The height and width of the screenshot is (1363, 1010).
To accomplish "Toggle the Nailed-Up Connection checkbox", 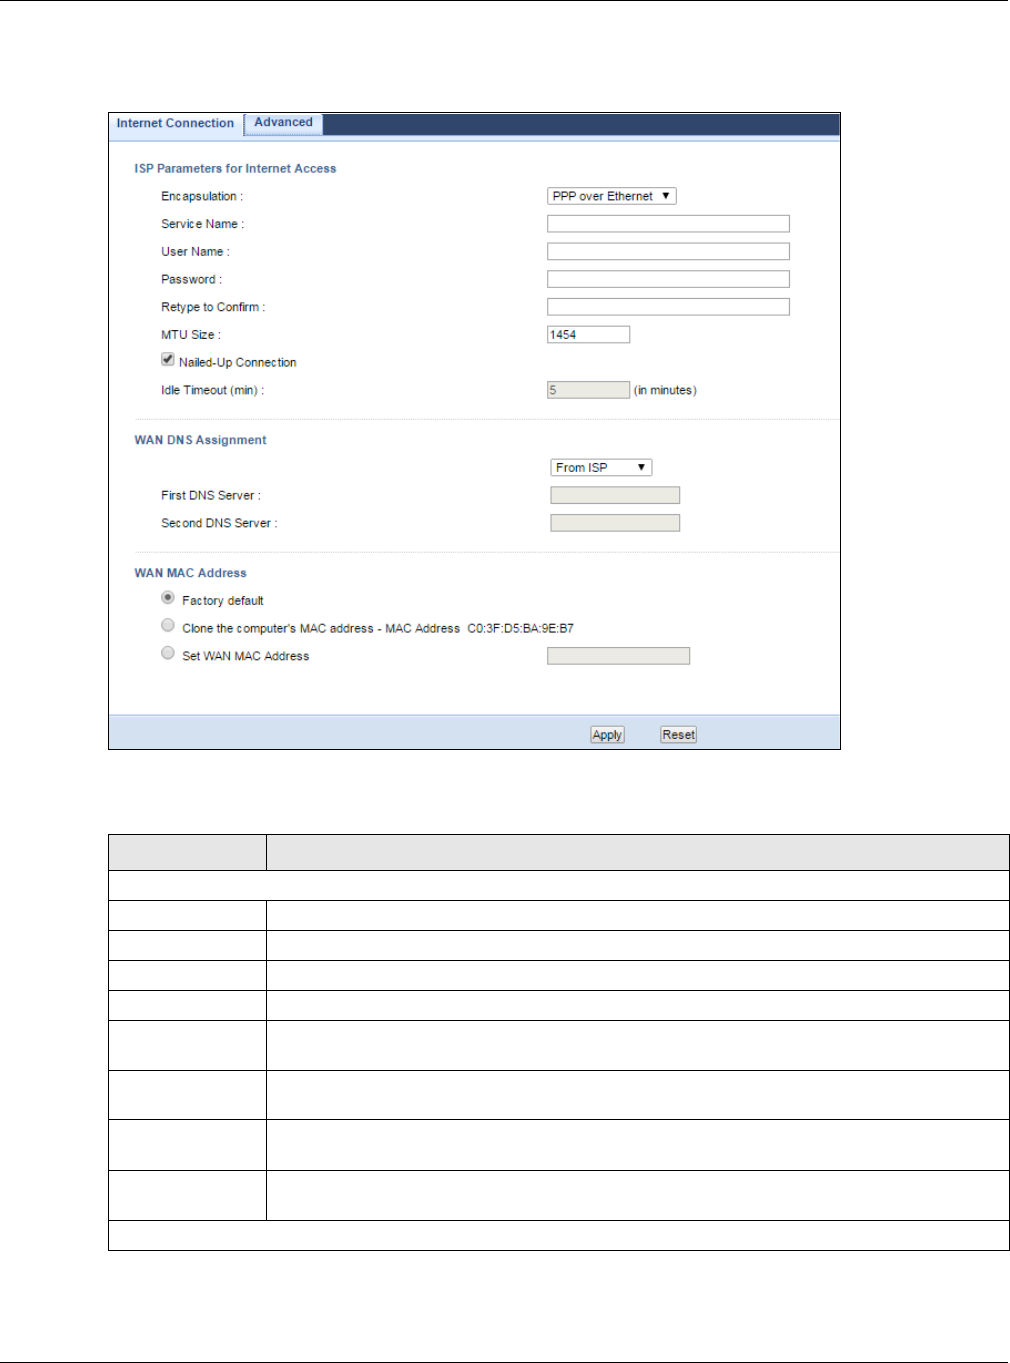I will tap(168, 360).
